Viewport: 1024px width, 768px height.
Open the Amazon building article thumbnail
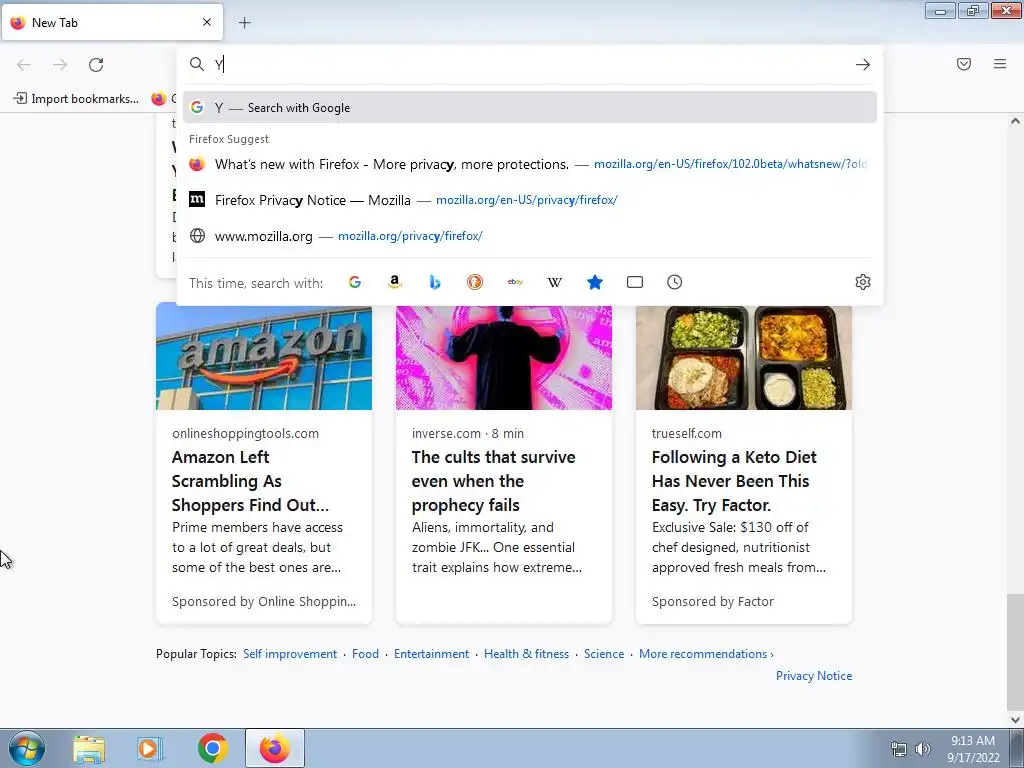pos(264,358)
